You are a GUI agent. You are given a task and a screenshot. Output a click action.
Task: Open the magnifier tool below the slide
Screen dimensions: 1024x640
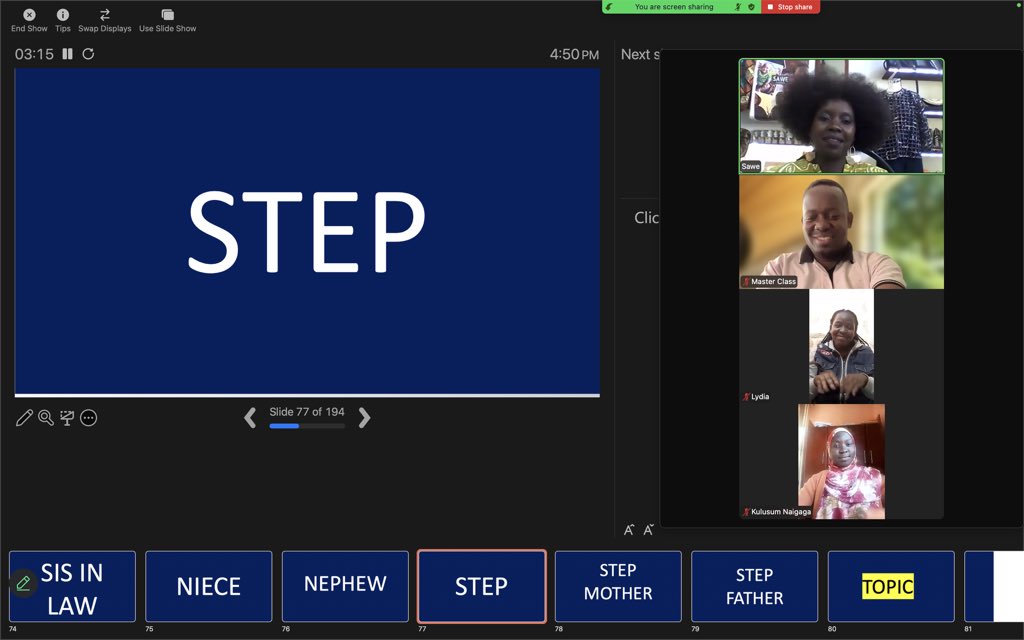(x=46, y=417)
